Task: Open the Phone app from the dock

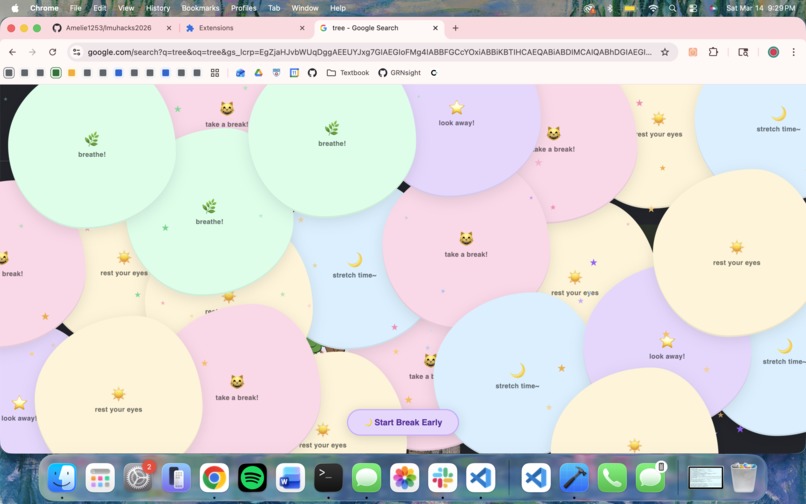Action: (612, 478)
